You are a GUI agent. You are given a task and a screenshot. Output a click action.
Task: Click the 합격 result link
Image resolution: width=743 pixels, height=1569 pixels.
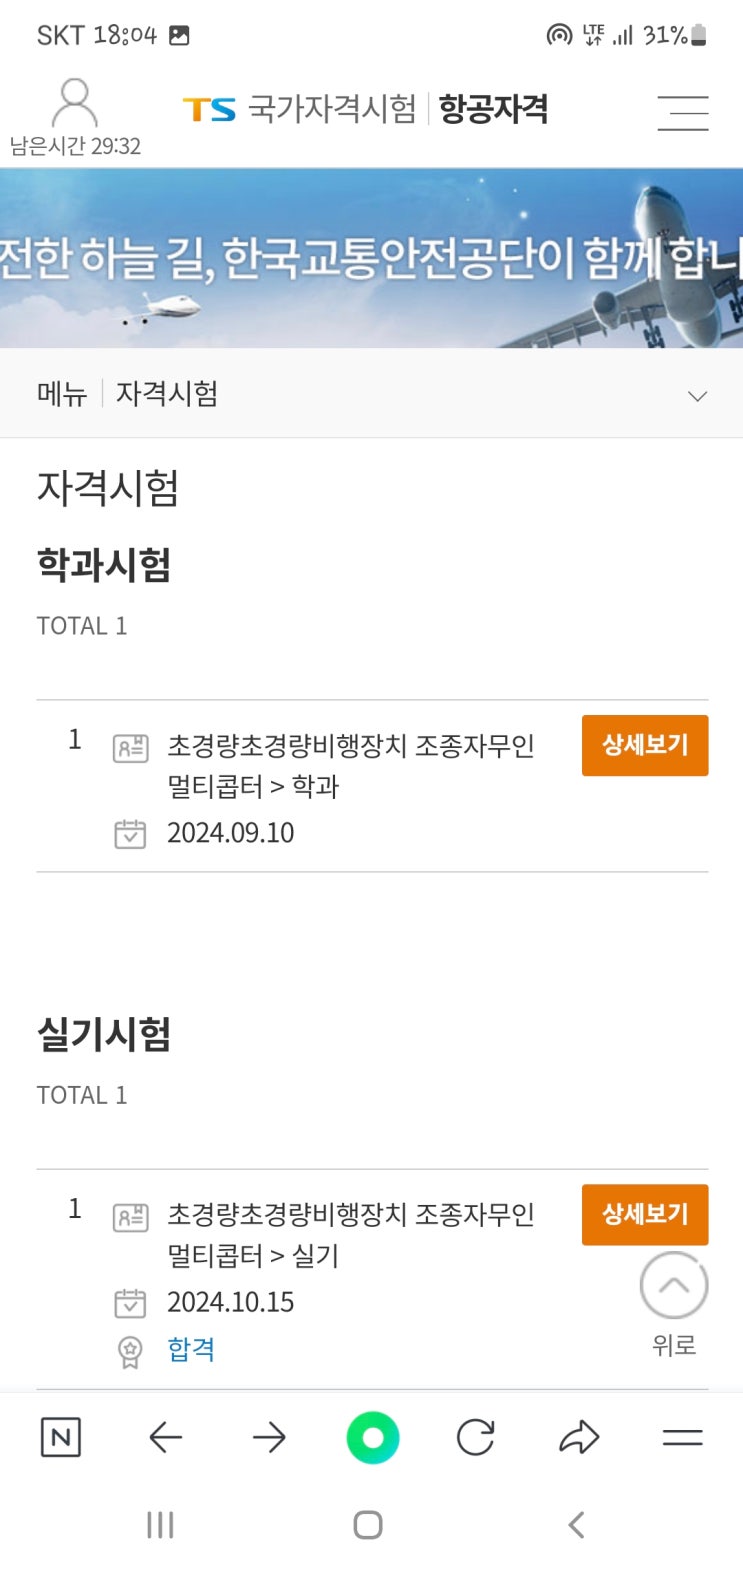click(x=191, y=1349)
